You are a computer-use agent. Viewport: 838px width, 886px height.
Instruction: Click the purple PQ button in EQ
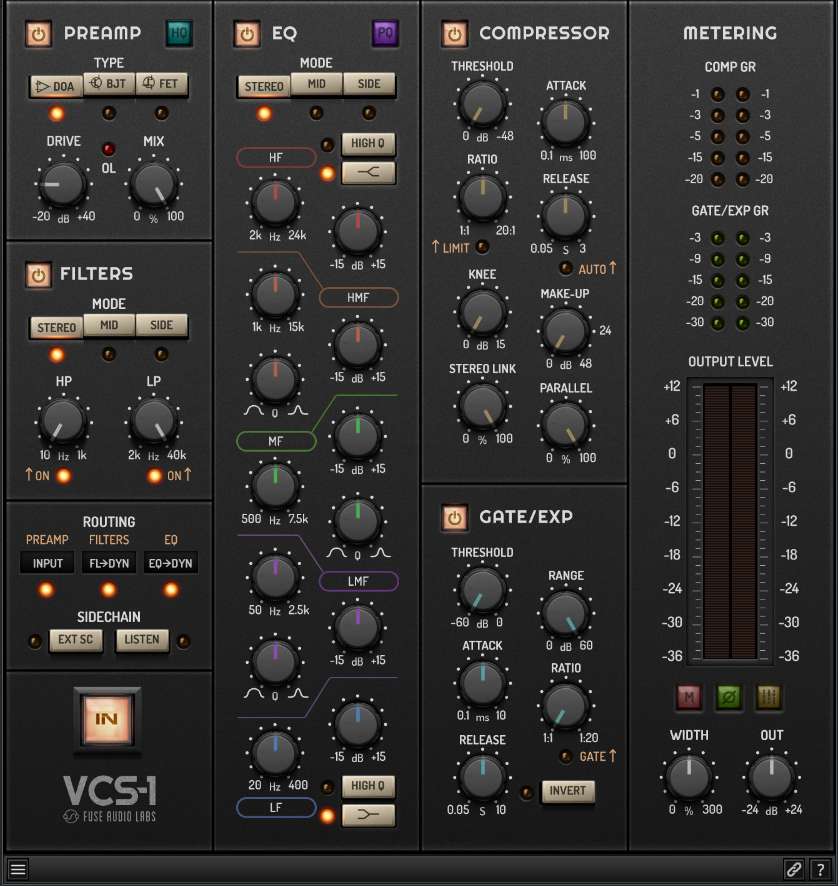click(385, 33)
